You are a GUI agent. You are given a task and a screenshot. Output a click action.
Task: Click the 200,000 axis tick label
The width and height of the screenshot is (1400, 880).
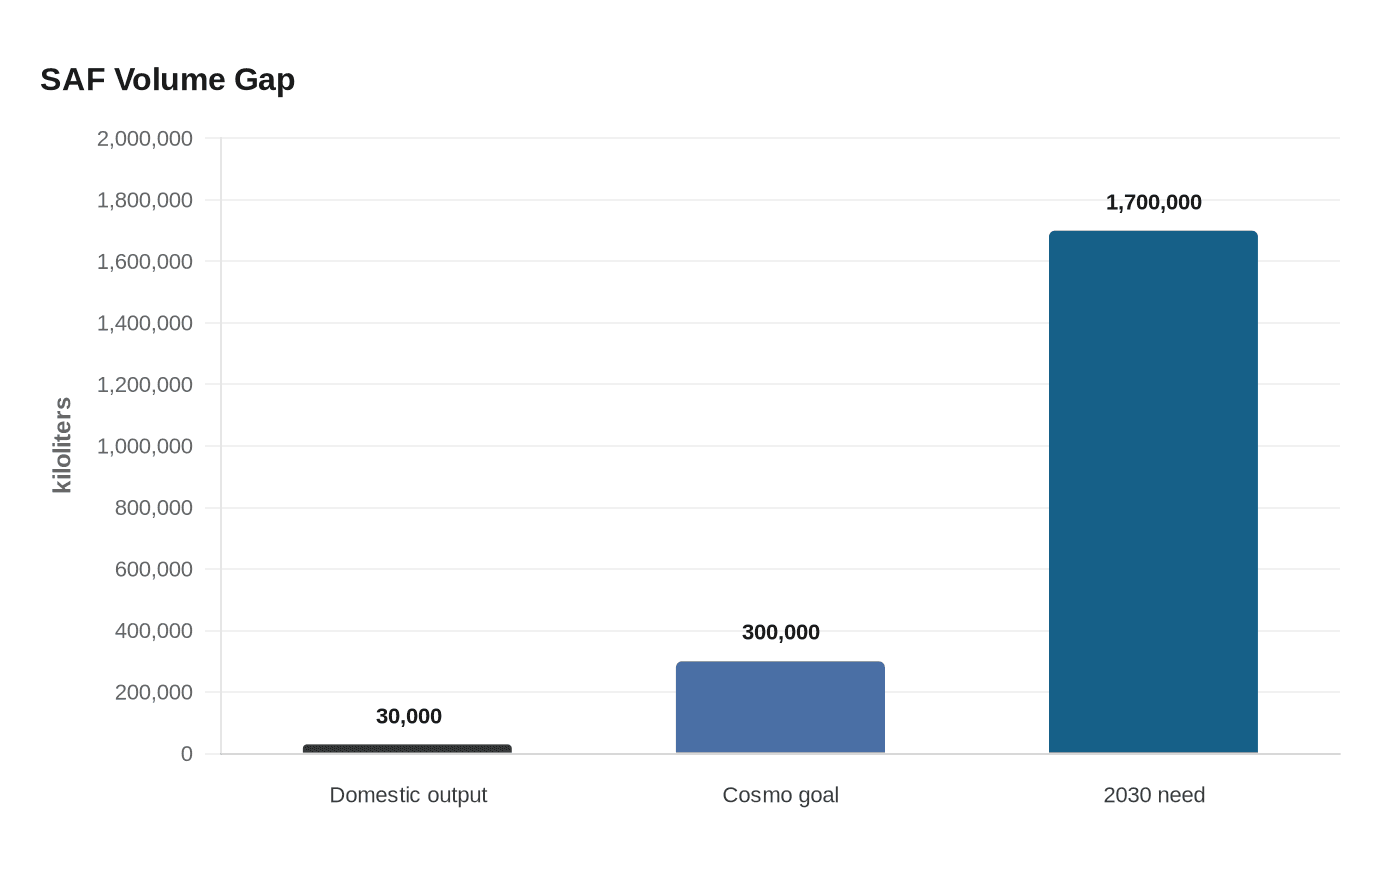coord(153,692)
